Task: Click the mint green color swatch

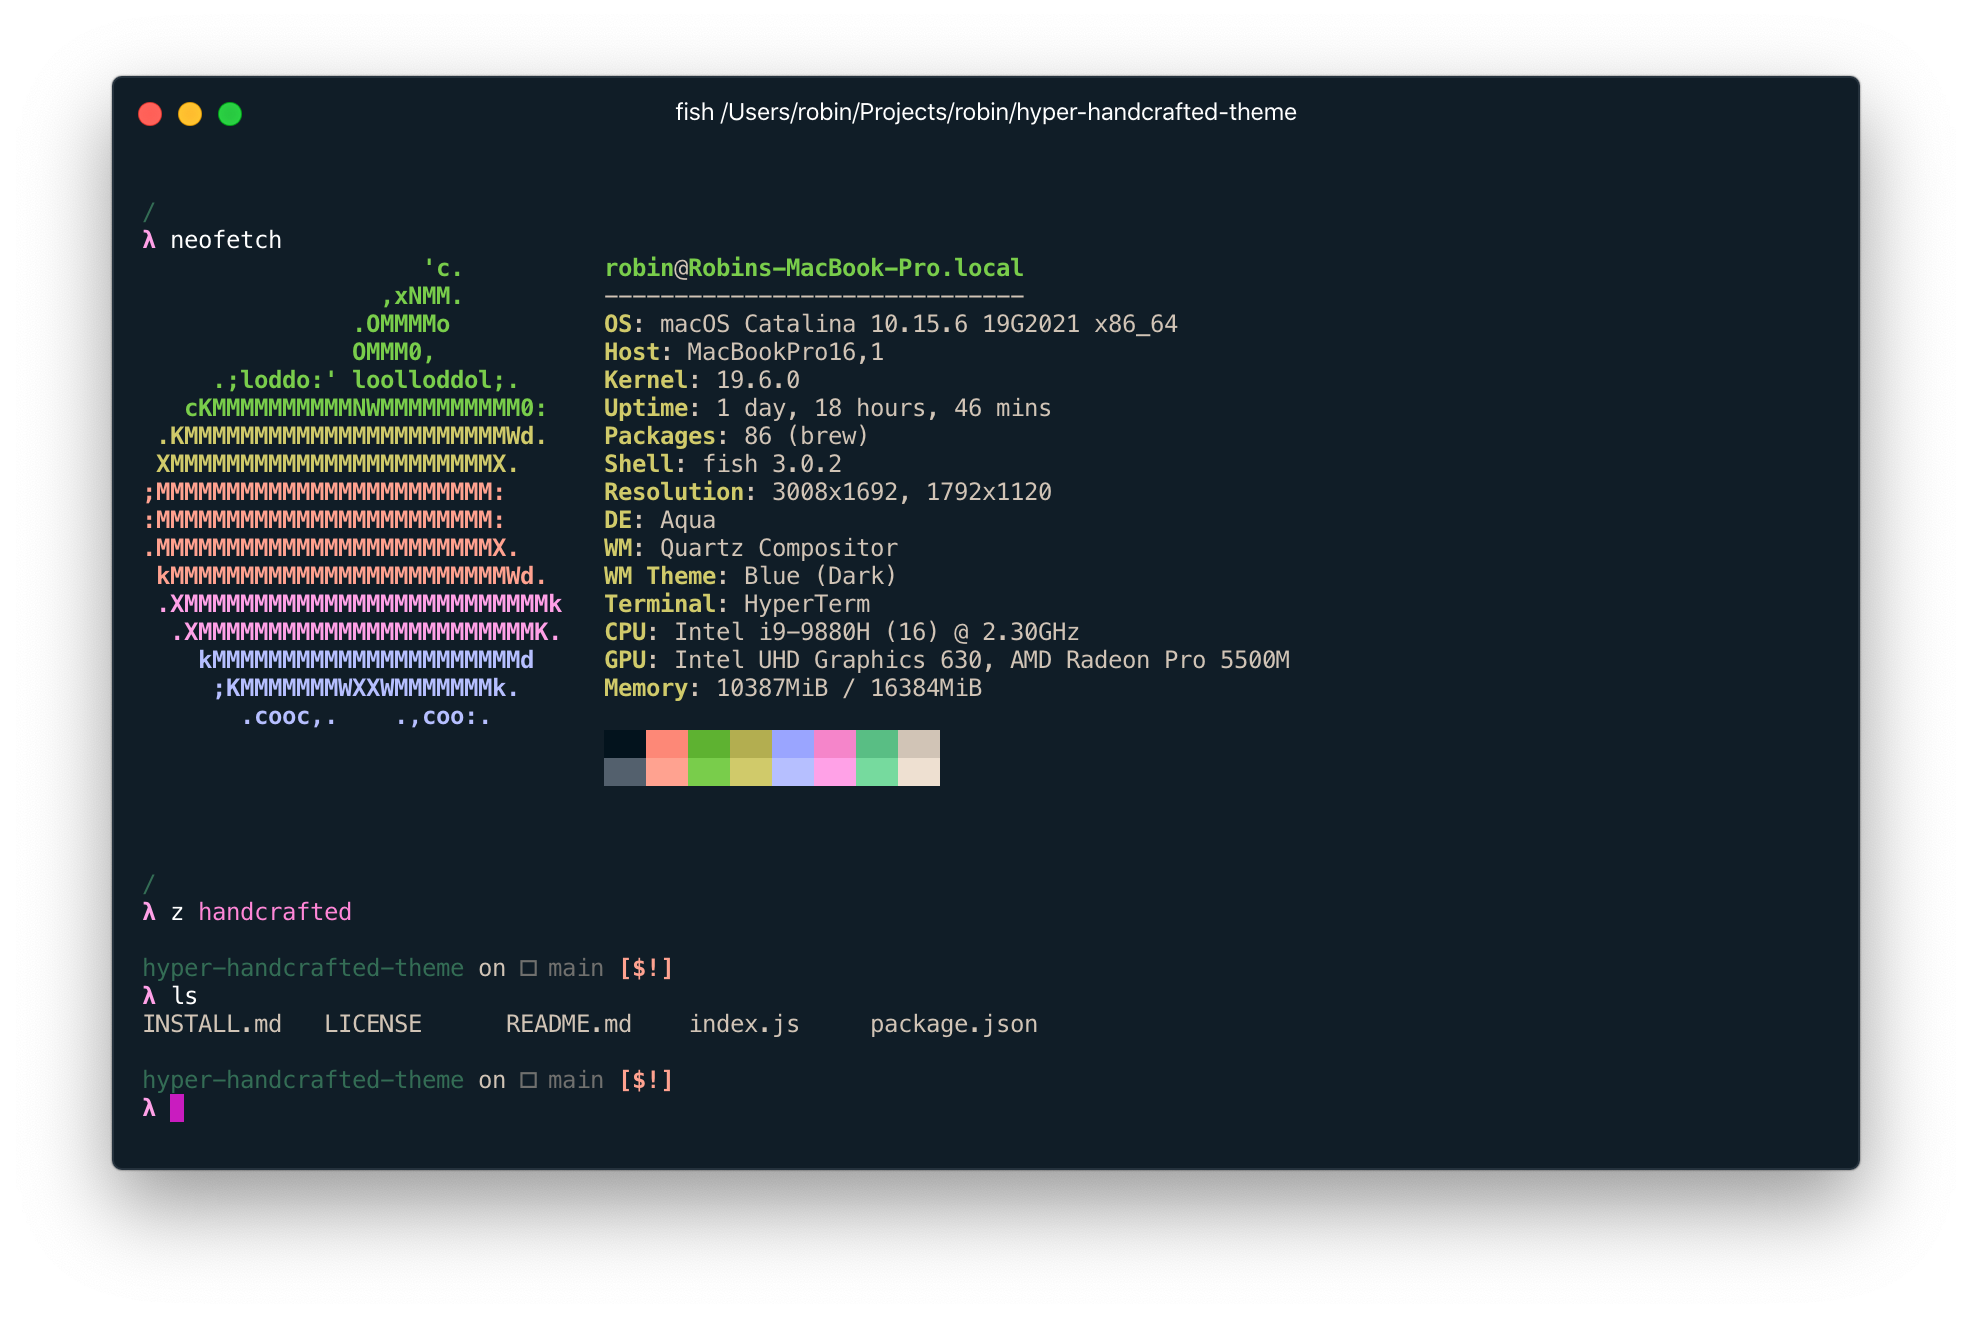Action: [x=876, y=744]
